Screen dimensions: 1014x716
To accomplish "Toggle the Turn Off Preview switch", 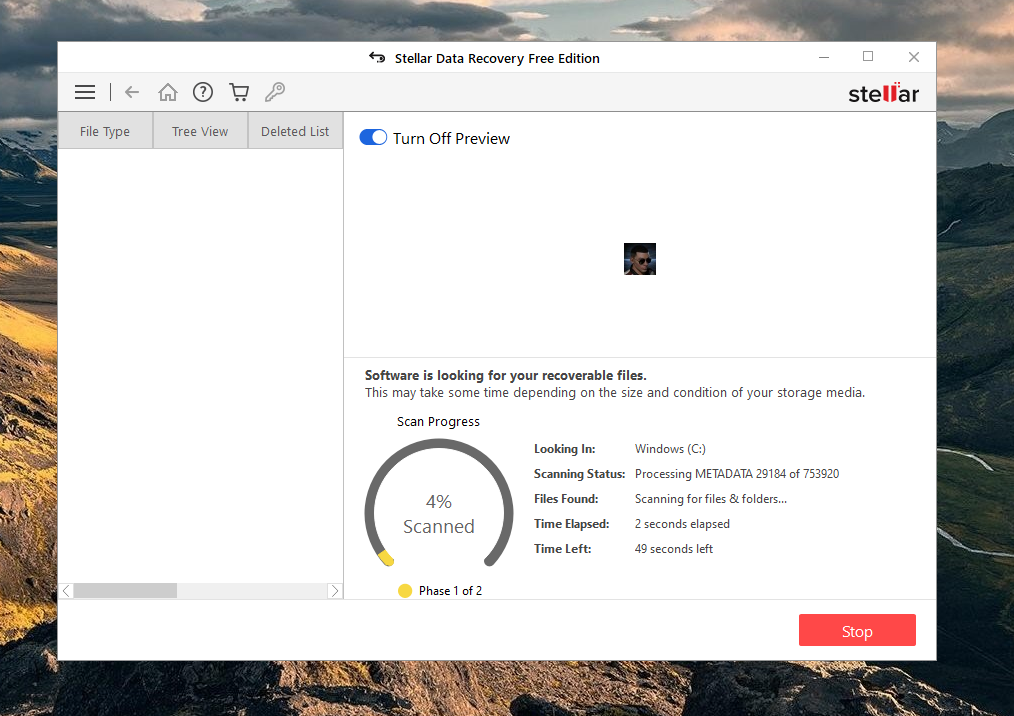I will 373,138.
